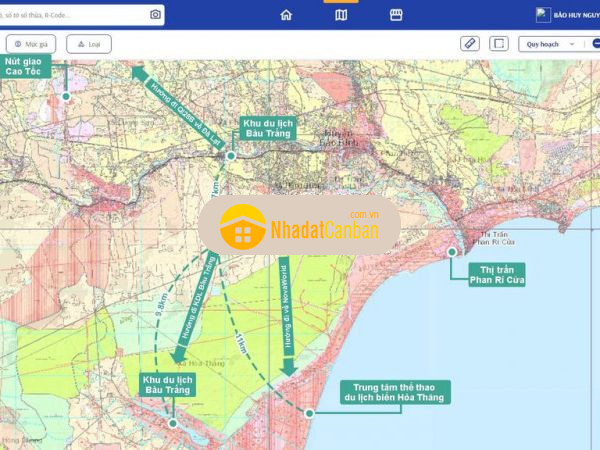Select the ruler measurement tool
Image resolution: width=600 pixels, height=450 pixels.
470,44
